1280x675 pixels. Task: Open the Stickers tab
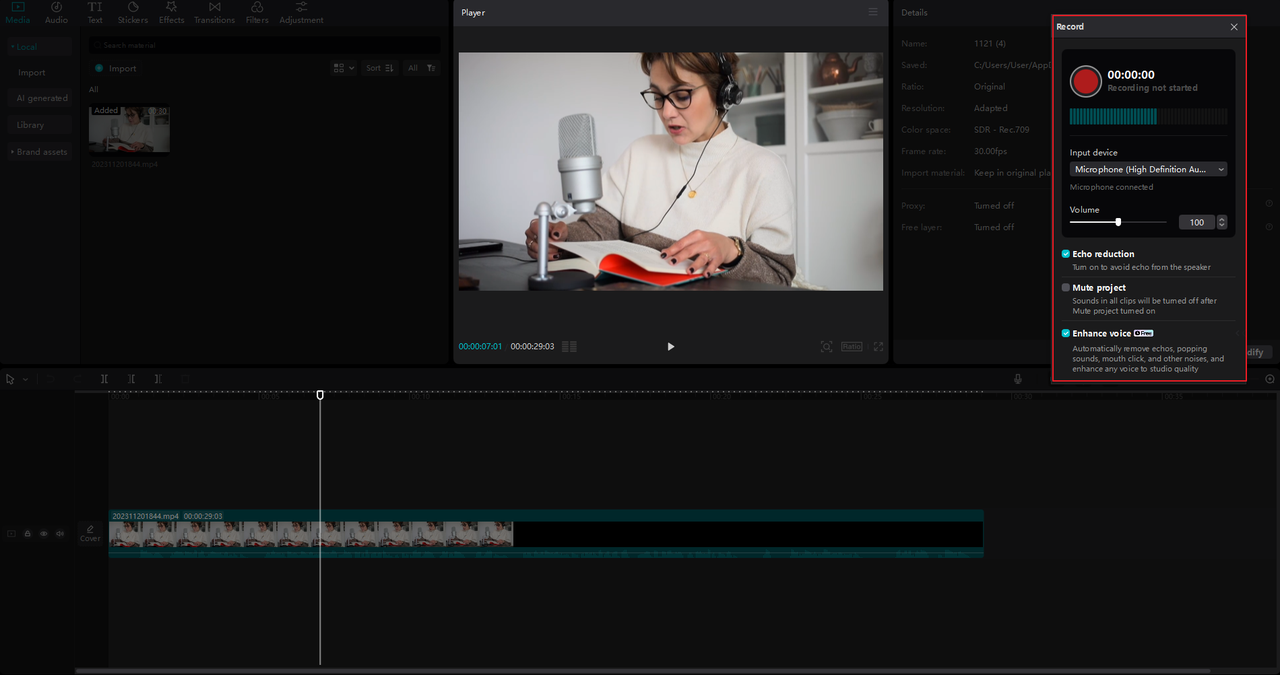(x=132, y=13)
